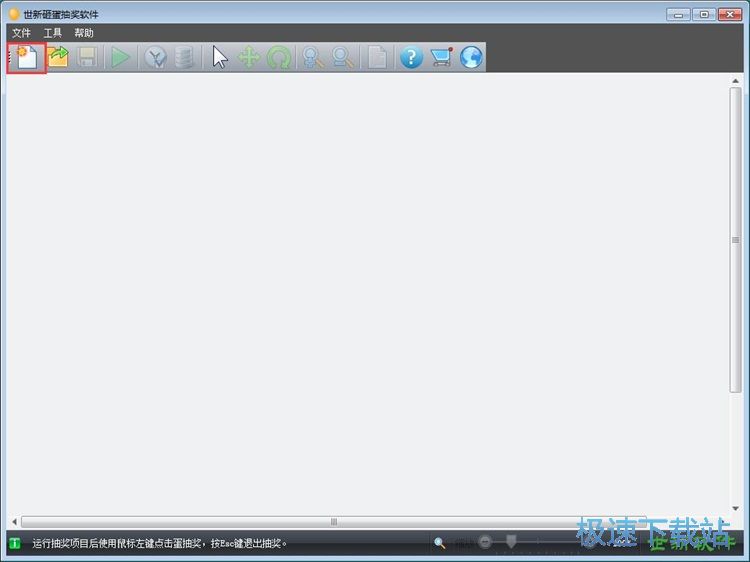Click the green status bar icon

tap(15, 543)
